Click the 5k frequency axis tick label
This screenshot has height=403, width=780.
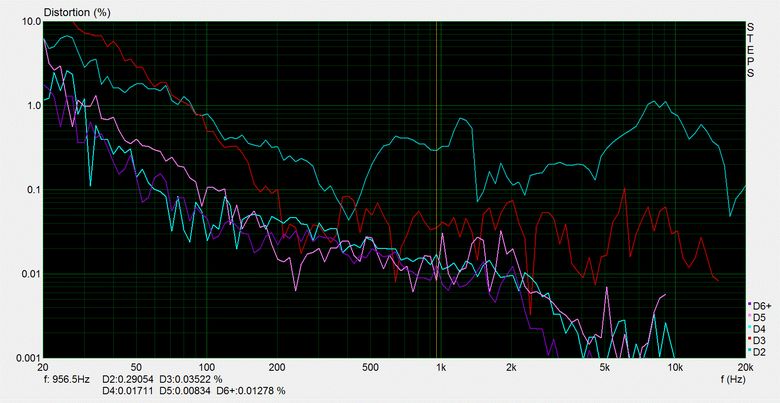[604, 368]
